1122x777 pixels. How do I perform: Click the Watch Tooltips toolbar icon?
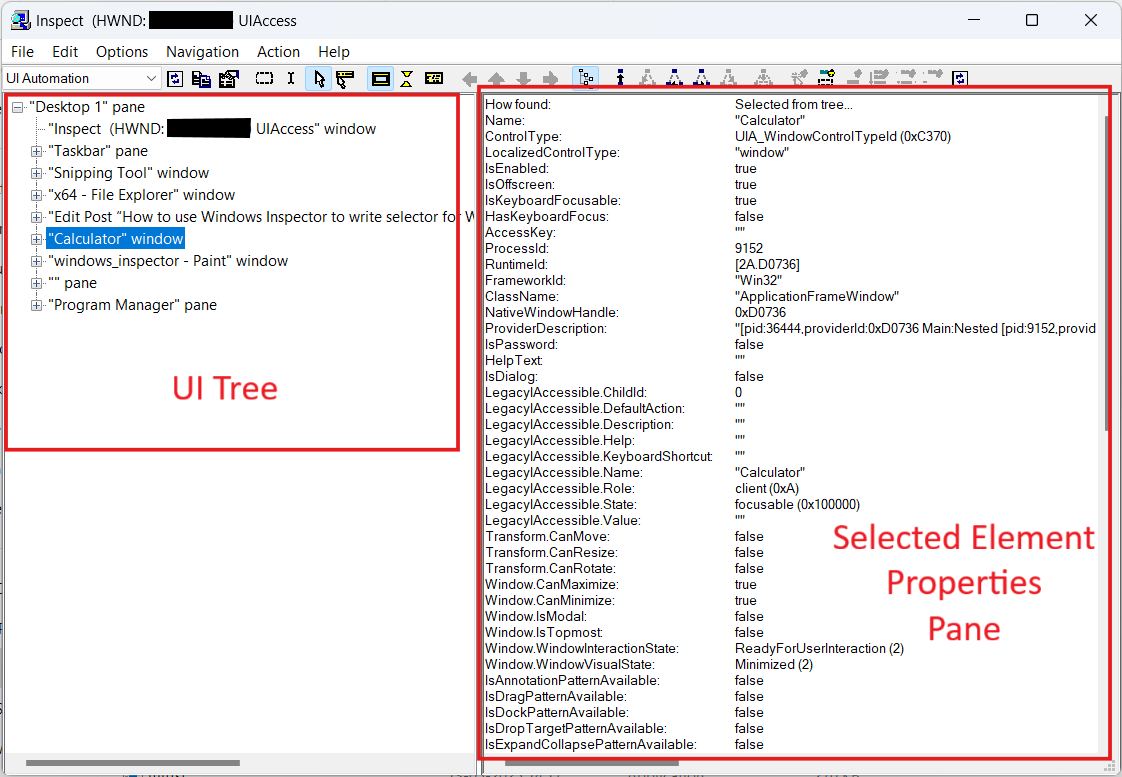pyautogui.click(x=345, y=78)
